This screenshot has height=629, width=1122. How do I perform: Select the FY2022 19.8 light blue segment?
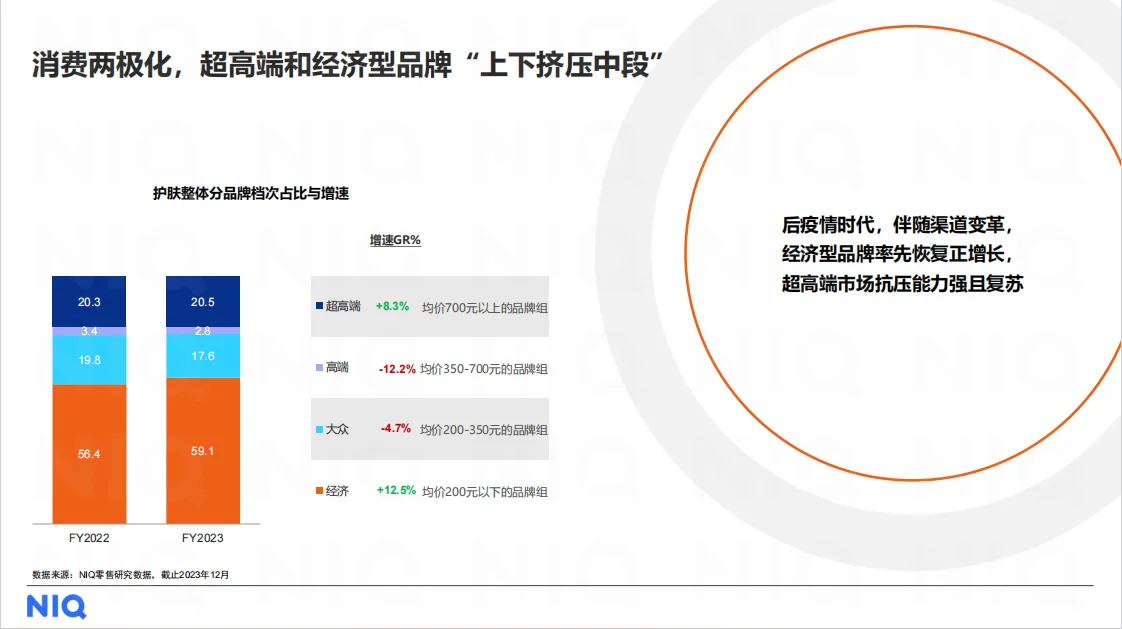(x=89, y=360)
